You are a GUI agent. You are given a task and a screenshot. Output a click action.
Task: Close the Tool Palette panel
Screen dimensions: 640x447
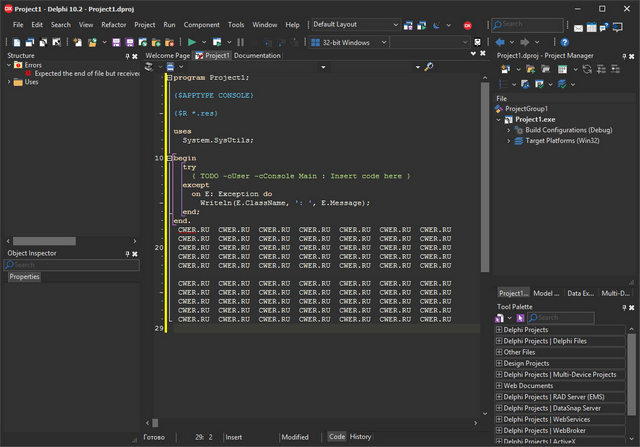(633, 306)
